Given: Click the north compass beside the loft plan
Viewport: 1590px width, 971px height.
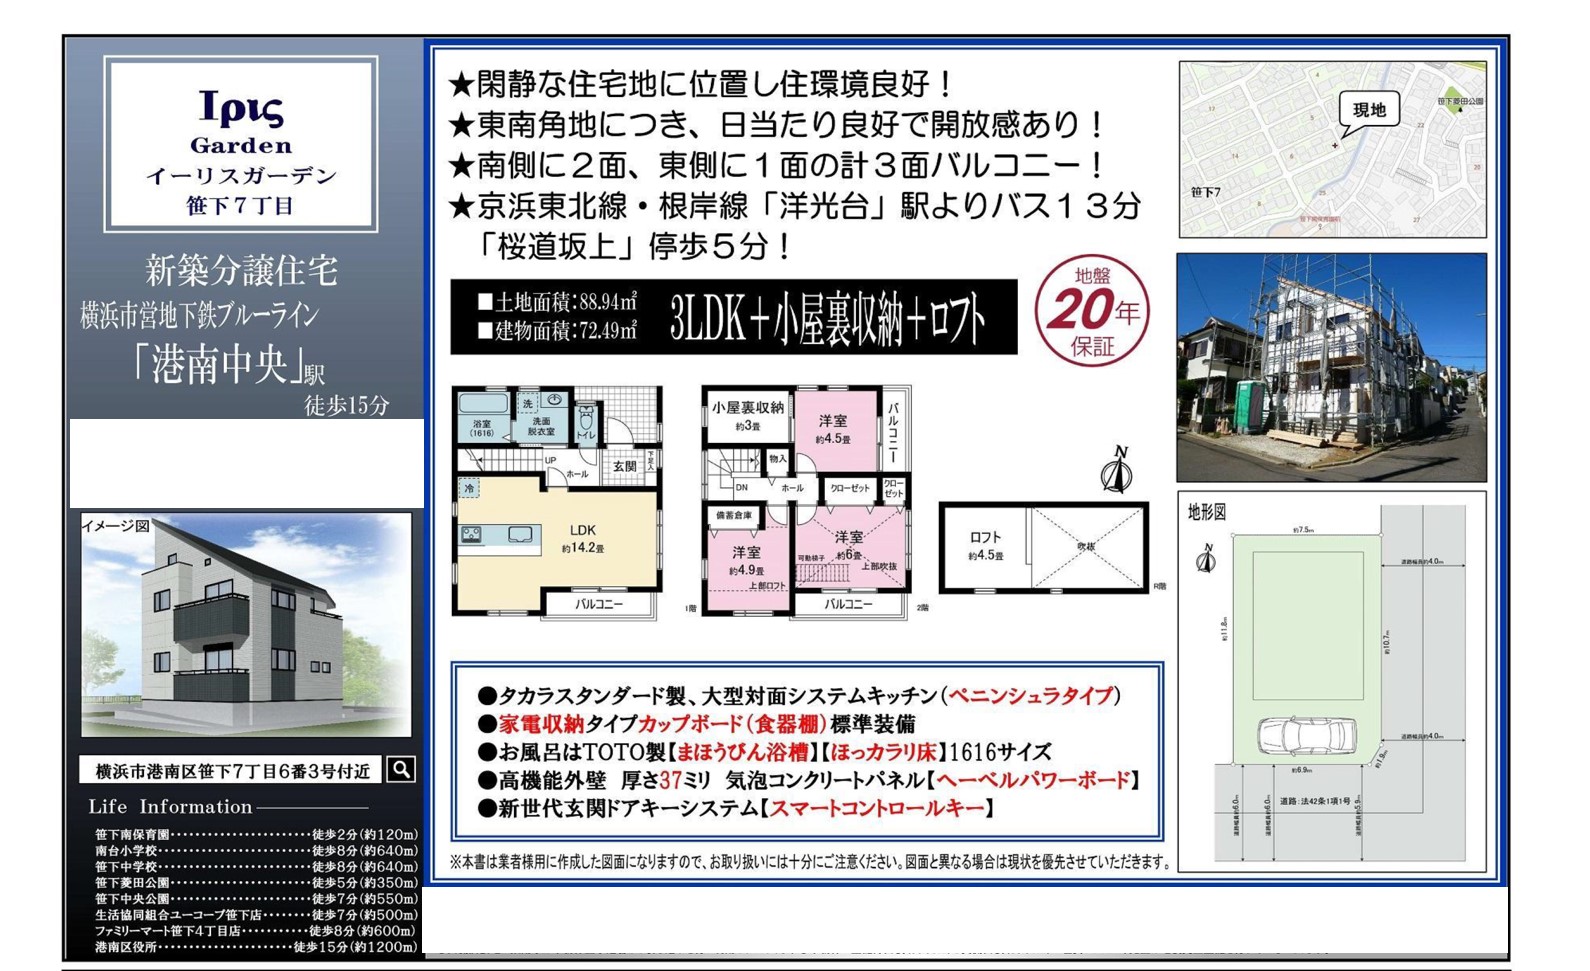Looking at the screenshot, I should click(1116, 470).
